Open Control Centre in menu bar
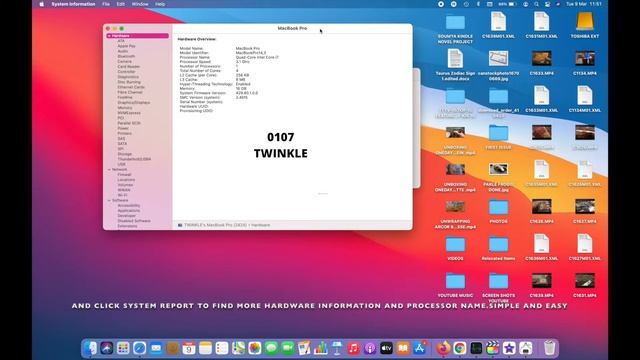This screenshot has width=640, height=360. tap(547, 4)
